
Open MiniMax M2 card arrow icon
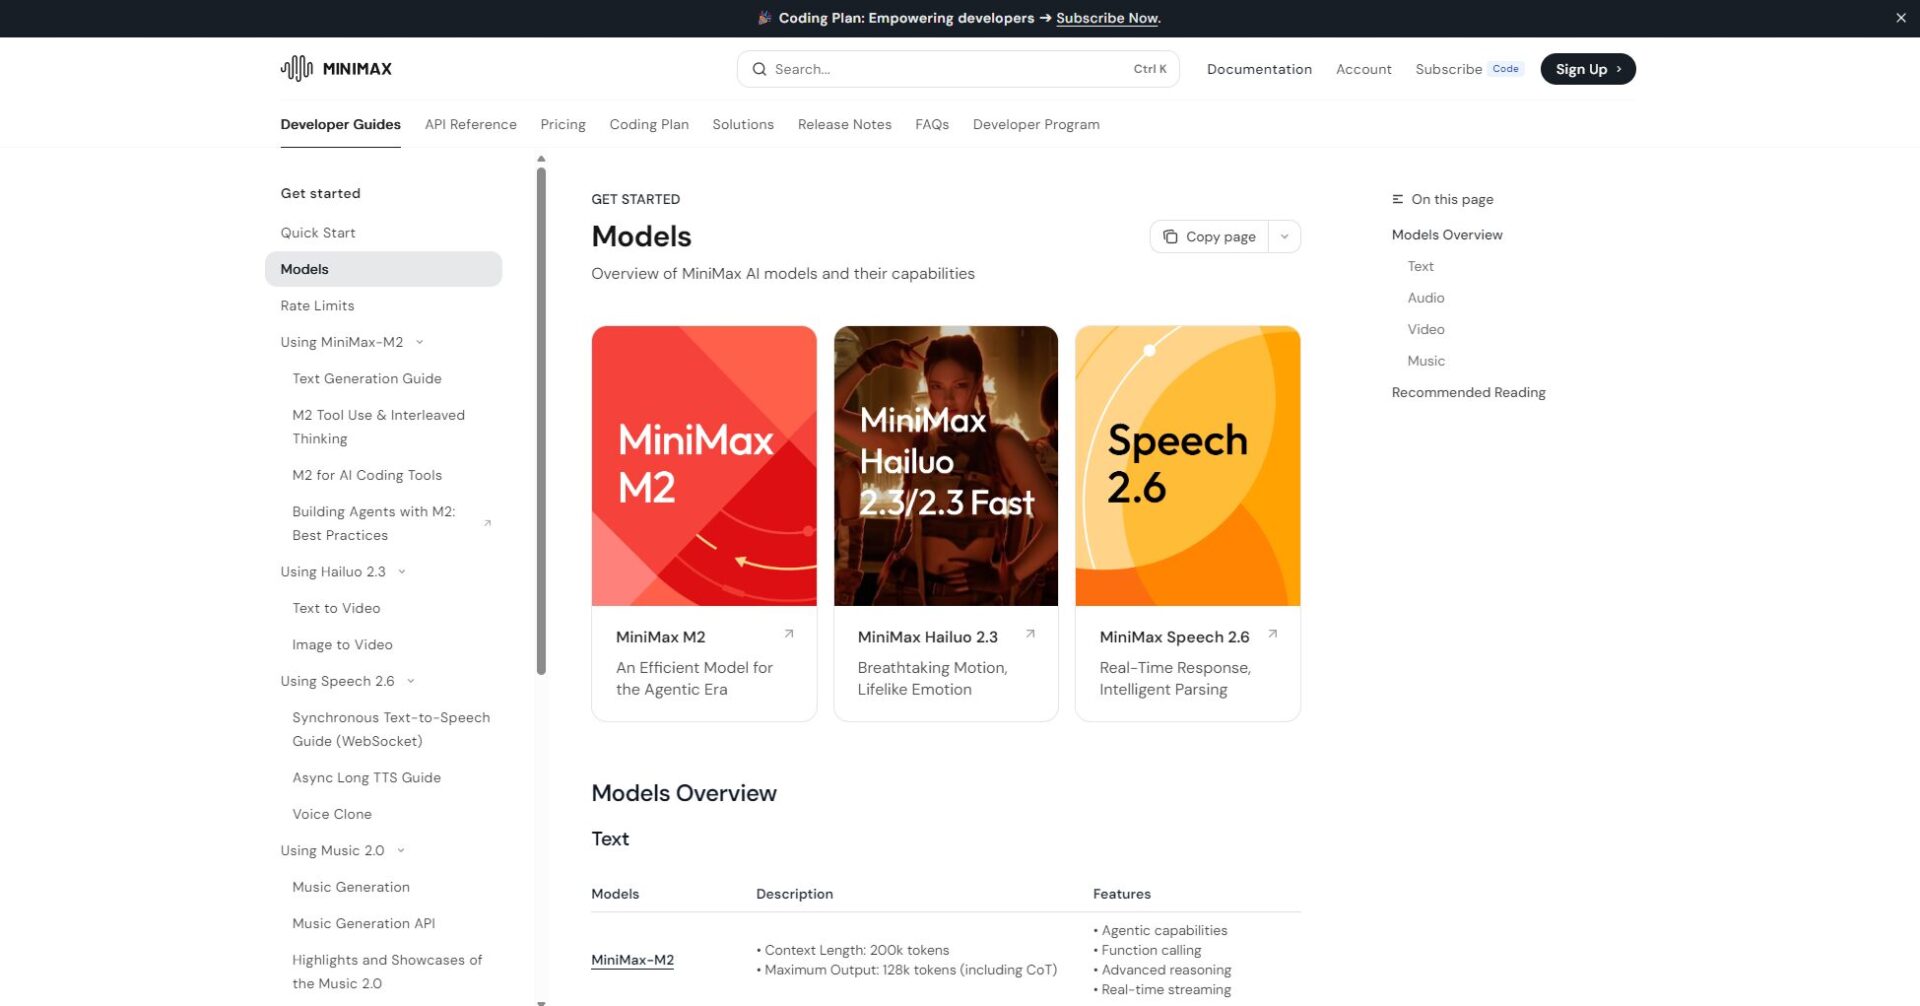[x=788, y=634]
